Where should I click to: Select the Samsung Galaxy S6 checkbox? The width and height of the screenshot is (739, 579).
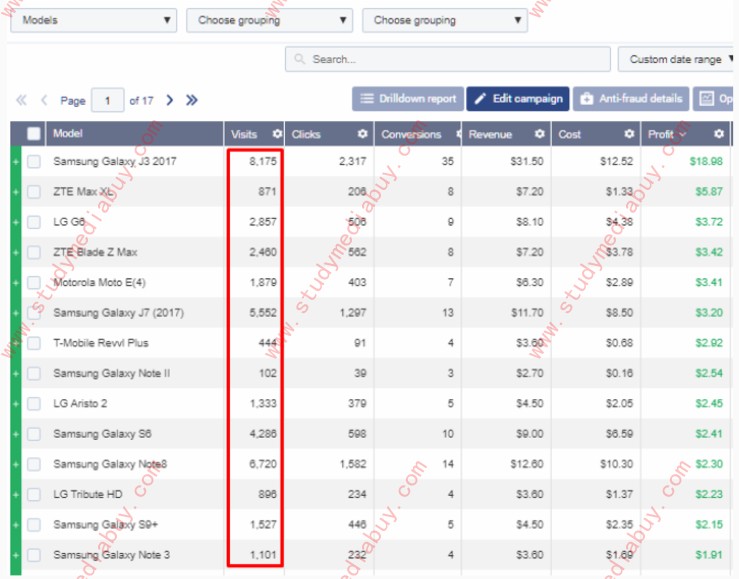(x=34, y=434)
